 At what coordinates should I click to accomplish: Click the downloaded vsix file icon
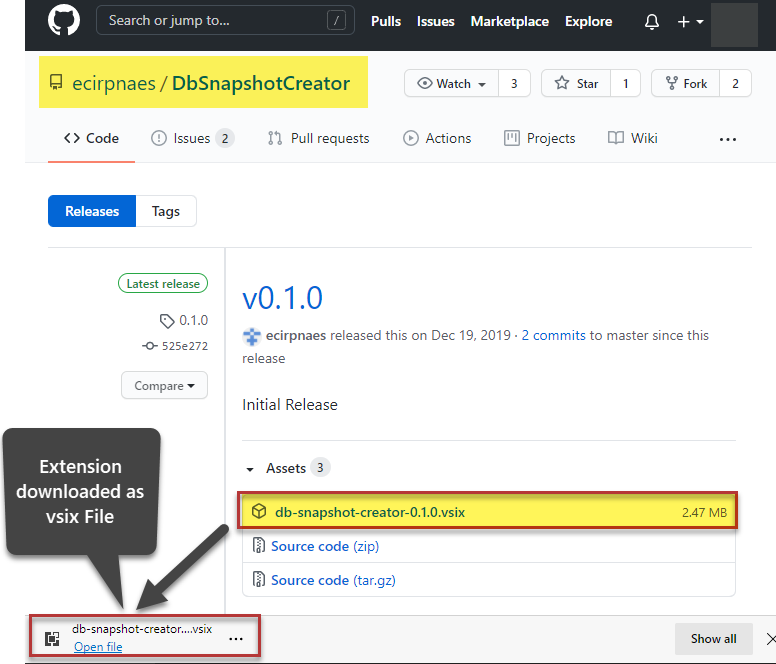52,639
